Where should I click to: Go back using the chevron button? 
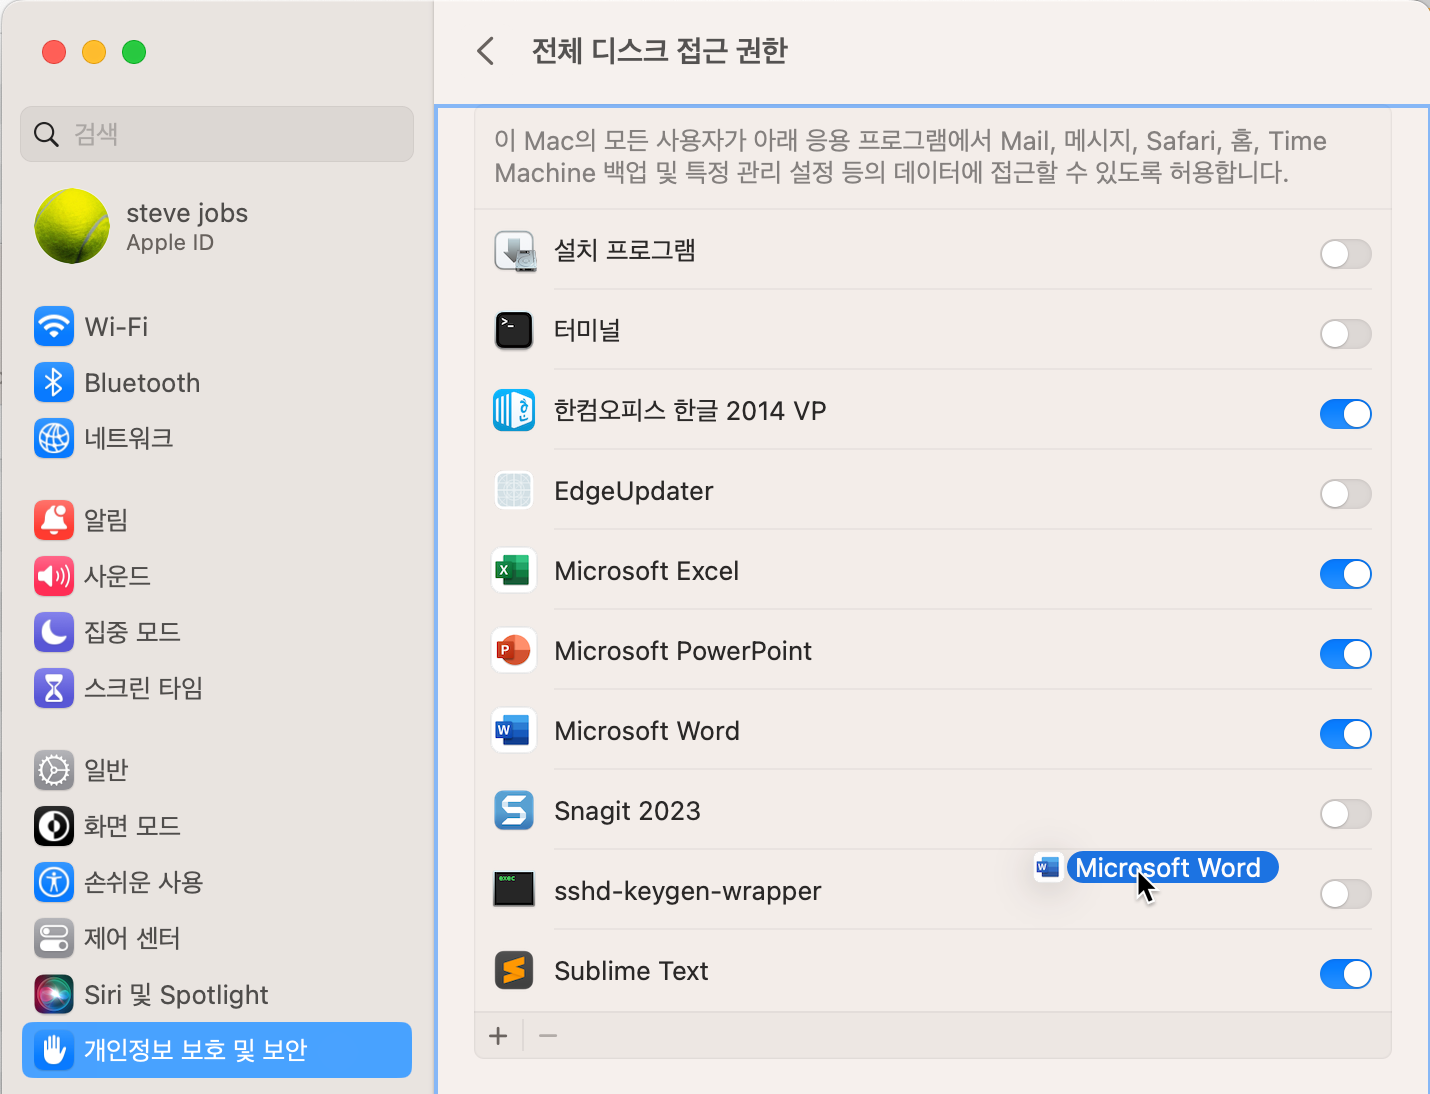[486, 51]
